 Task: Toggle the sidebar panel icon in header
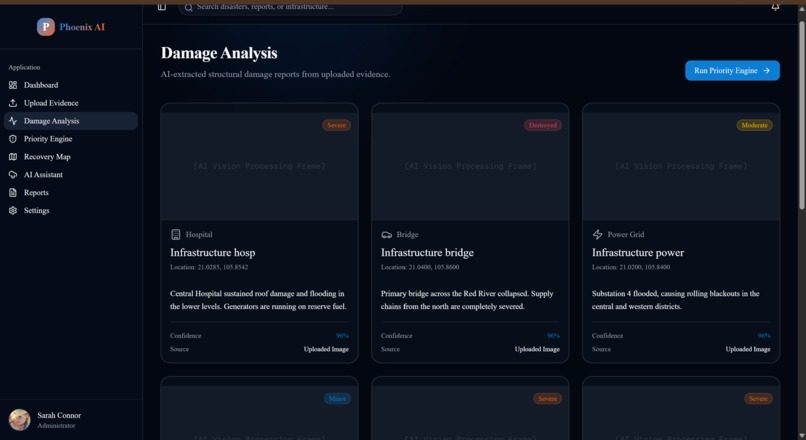[162, 7]
